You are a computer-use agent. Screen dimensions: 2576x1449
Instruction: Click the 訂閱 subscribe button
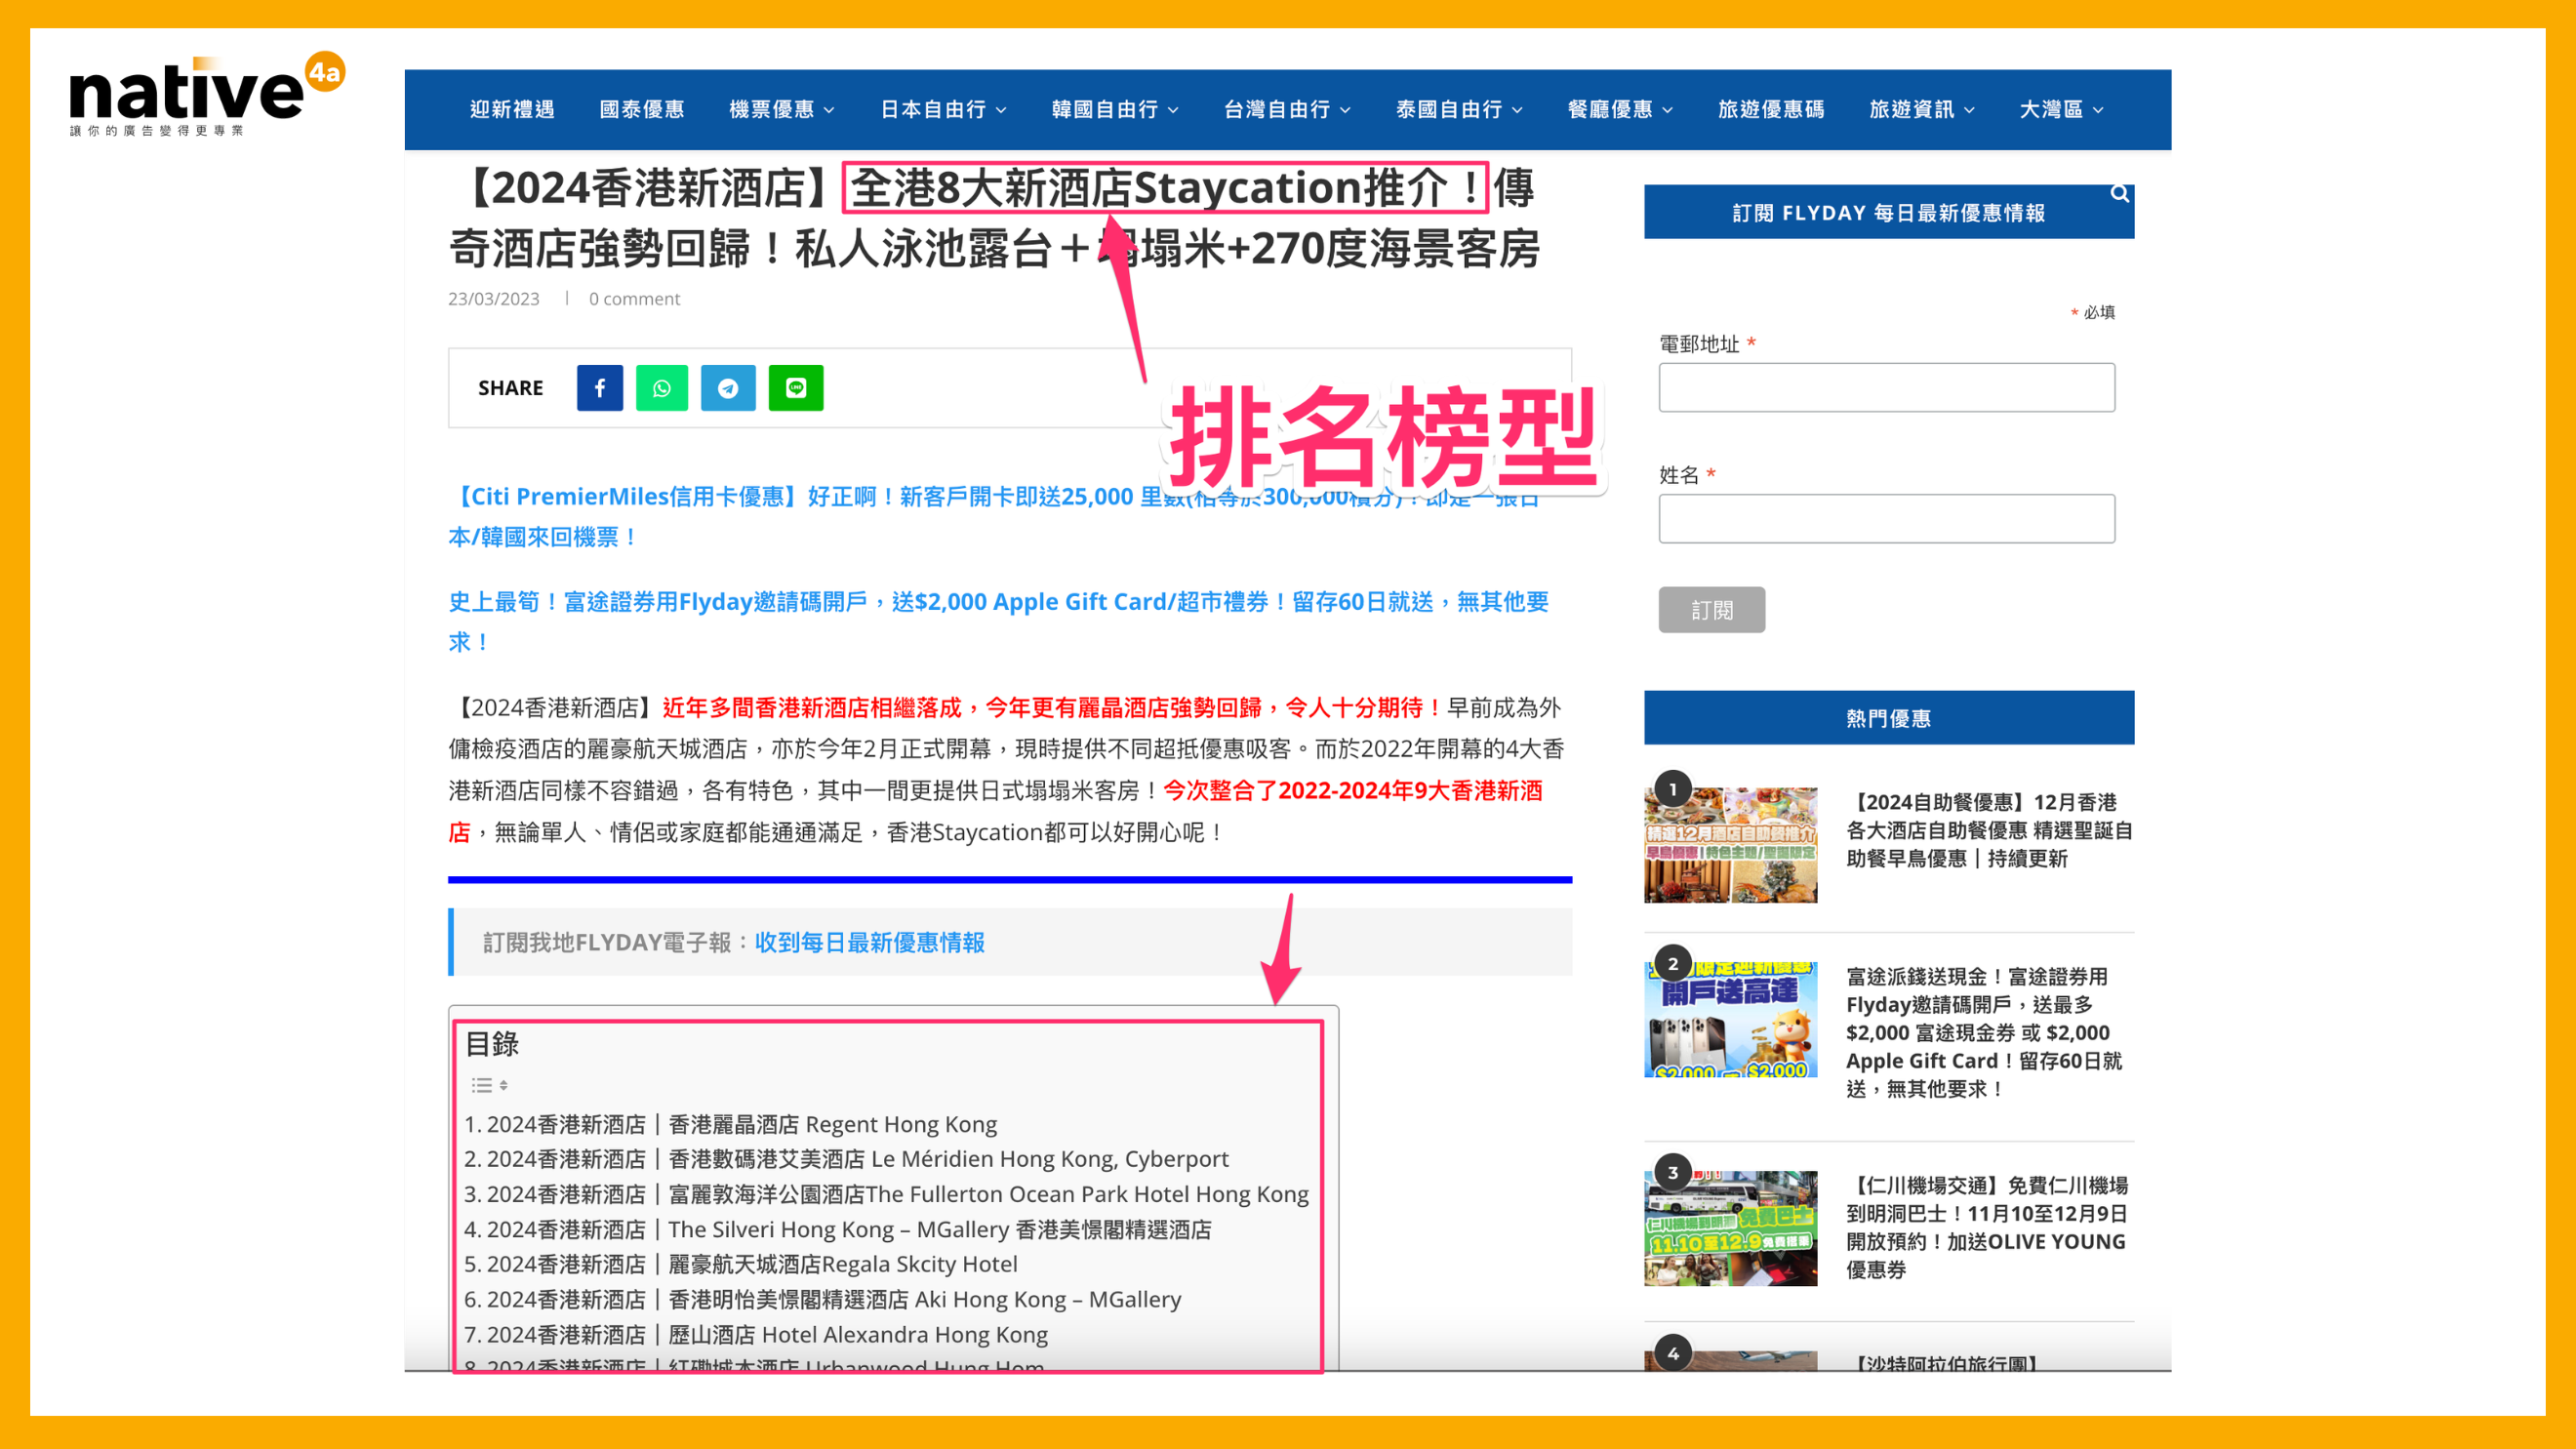pos(1711,610)
